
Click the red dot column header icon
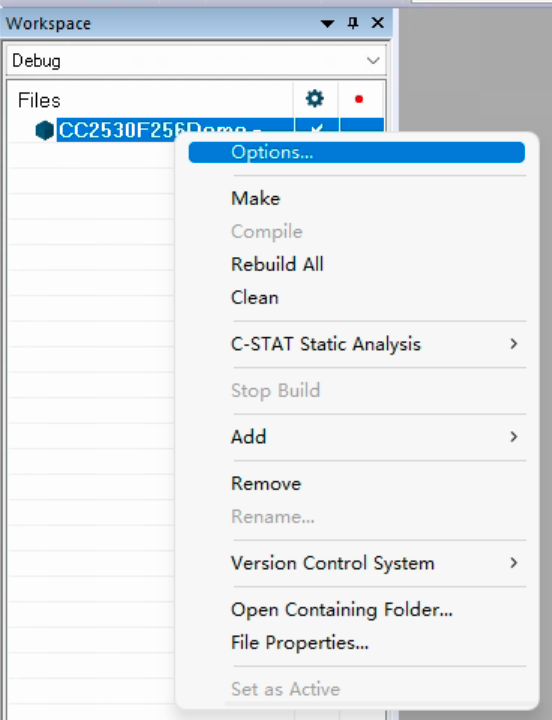(359, 99)
